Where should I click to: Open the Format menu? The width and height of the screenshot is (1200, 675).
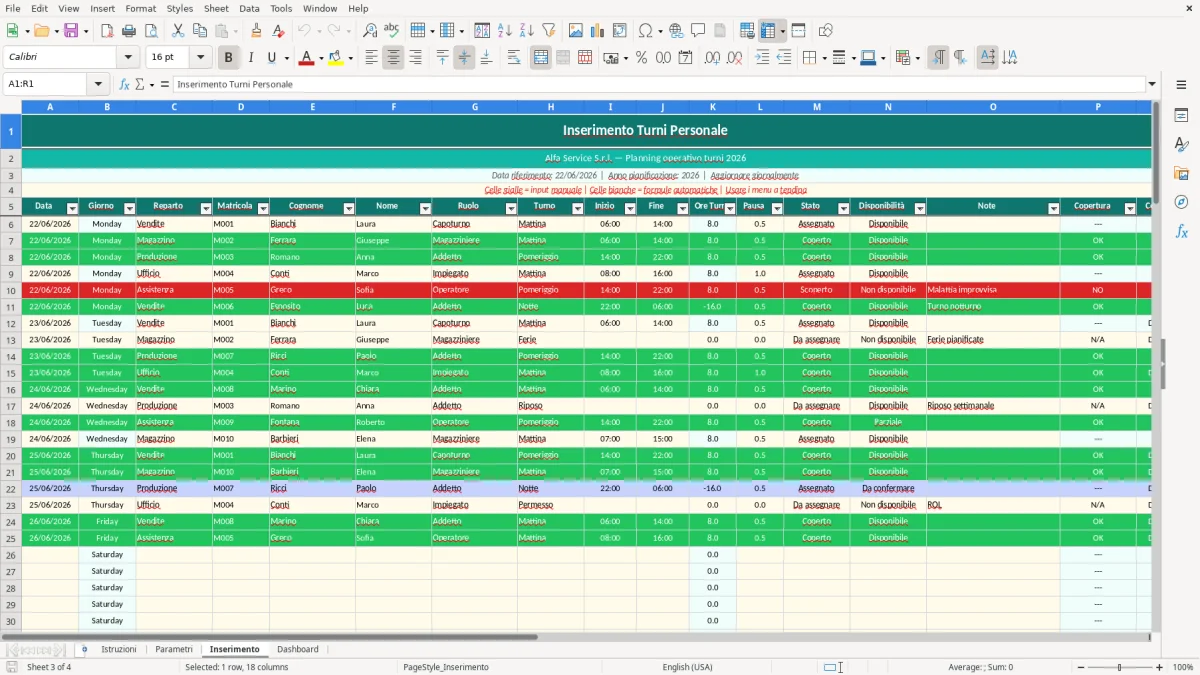click(x=140, y=8)
